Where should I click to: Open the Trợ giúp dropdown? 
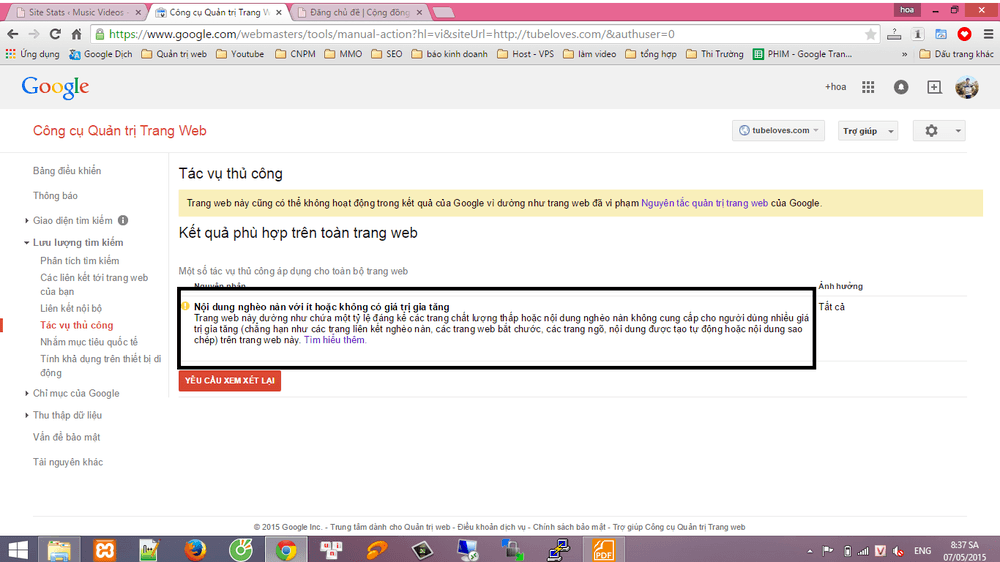pos(868,131)
